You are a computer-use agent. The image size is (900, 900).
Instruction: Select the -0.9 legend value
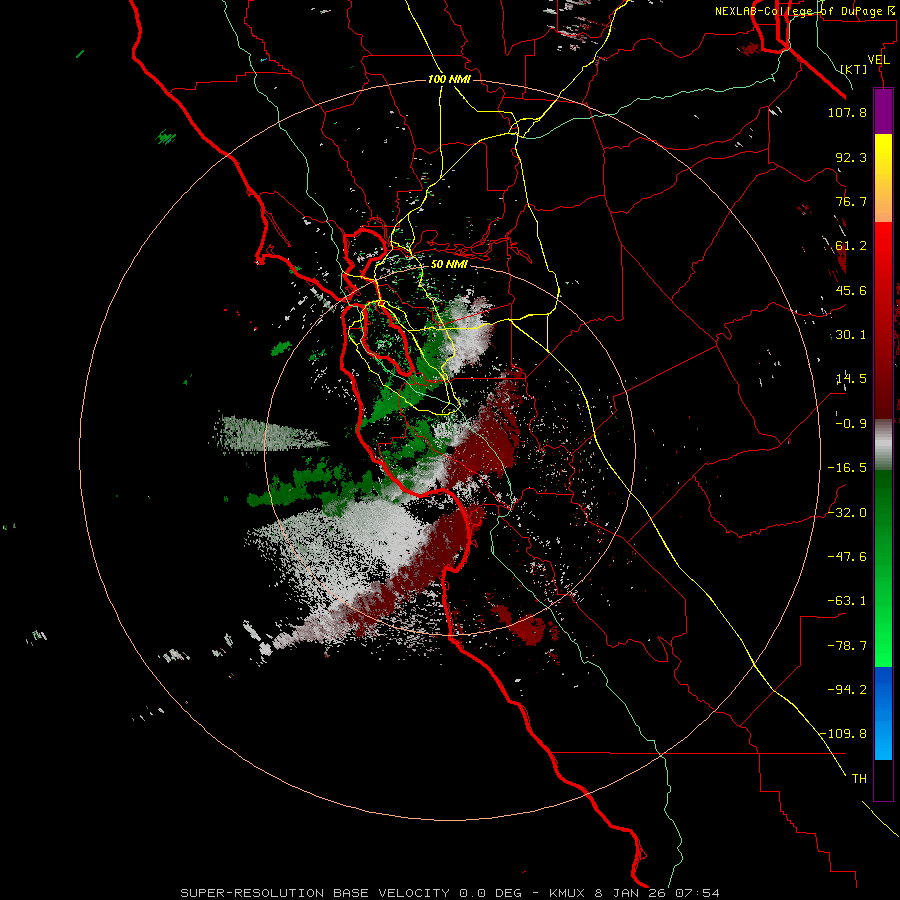(851, 424)
